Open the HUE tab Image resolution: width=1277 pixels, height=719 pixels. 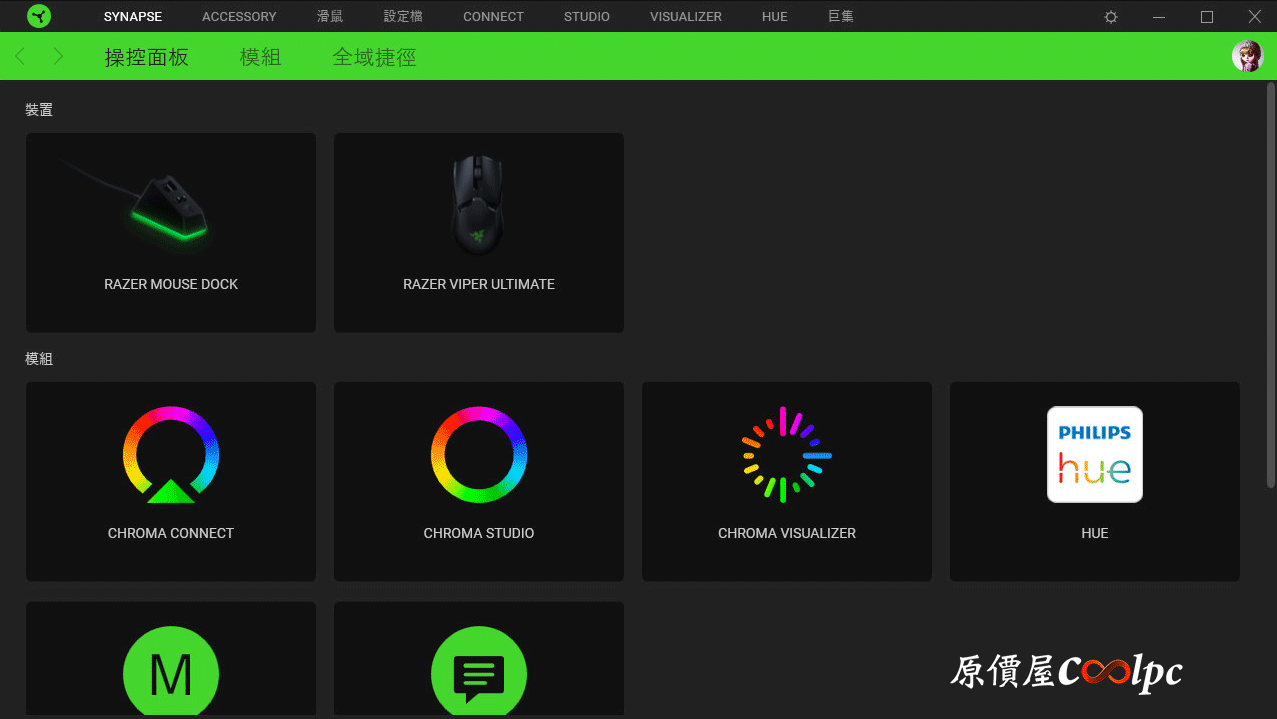coord(775,17)
